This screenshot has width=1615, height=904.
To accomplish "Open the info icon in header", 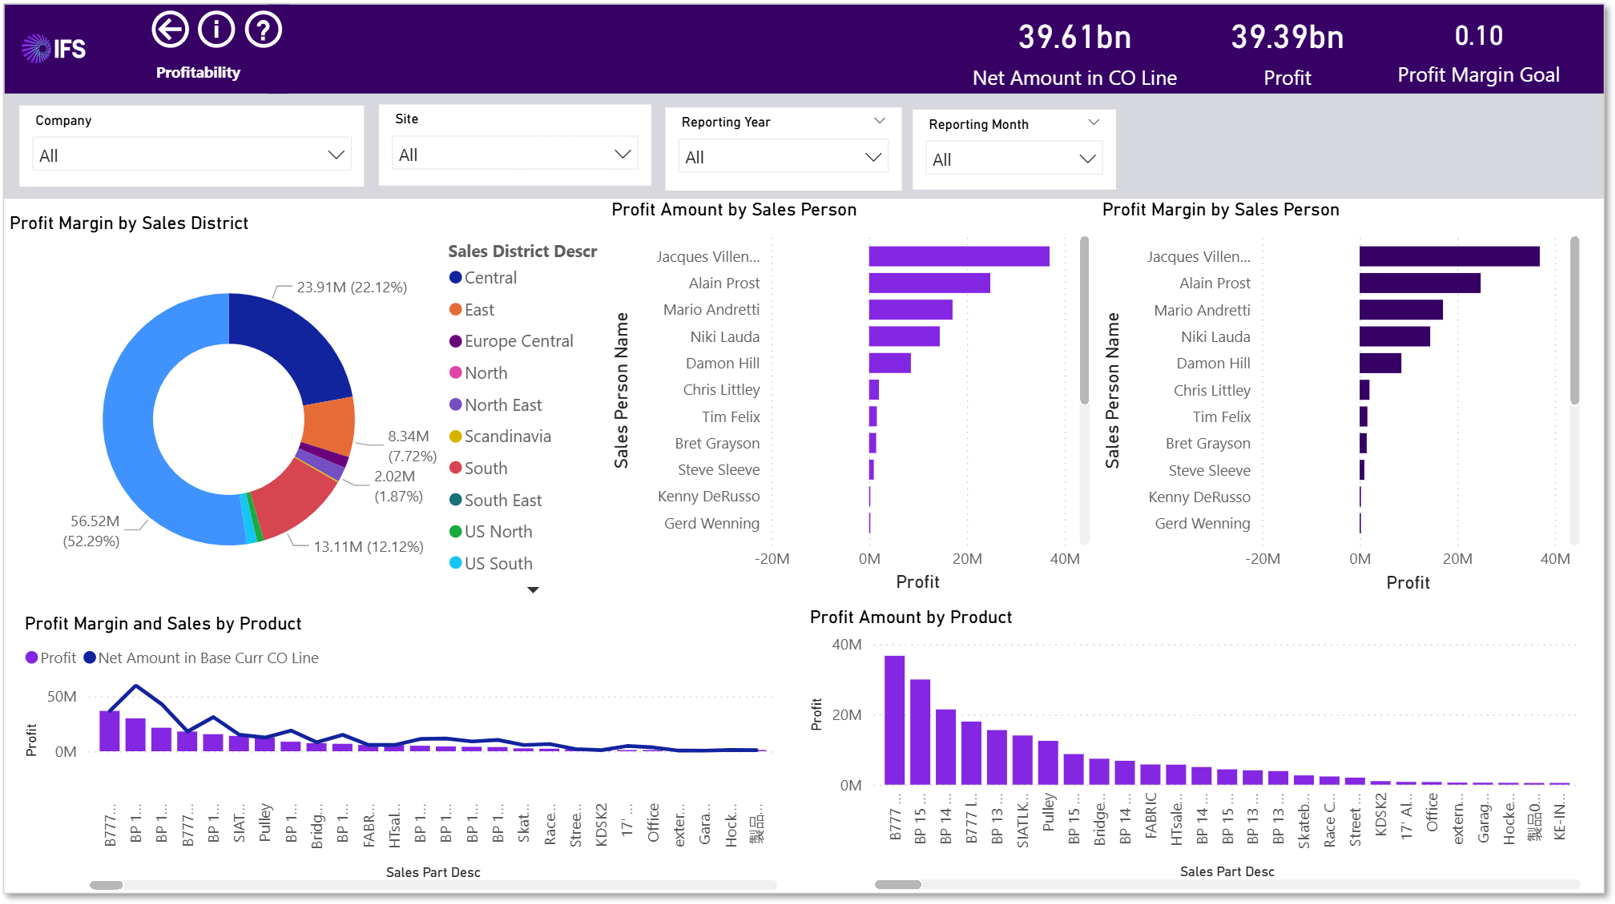I will click(x=216, y=30).
